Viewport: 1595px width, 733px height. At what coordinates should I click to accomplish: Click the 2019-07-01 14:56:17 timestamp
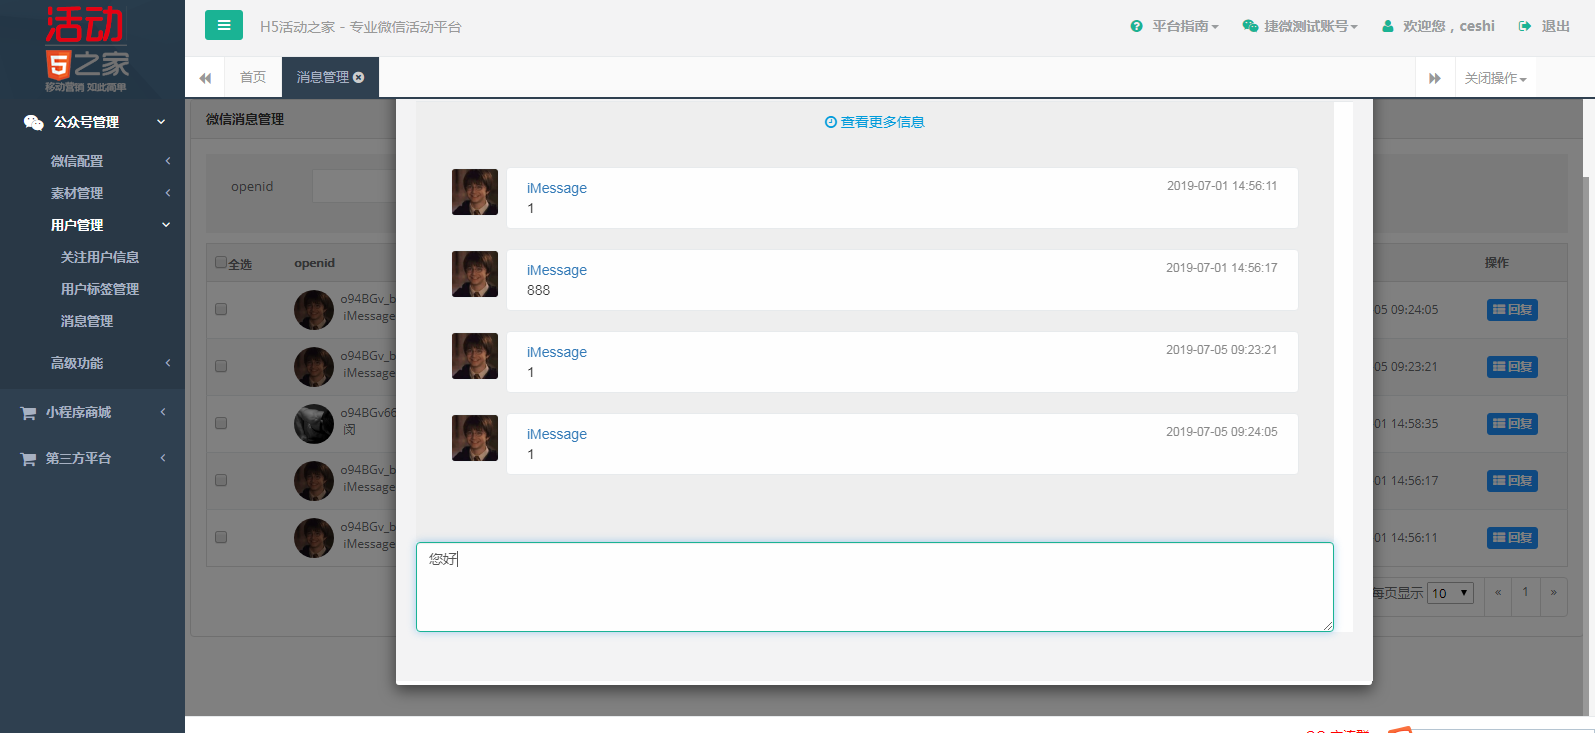[x=1221, y=268]
